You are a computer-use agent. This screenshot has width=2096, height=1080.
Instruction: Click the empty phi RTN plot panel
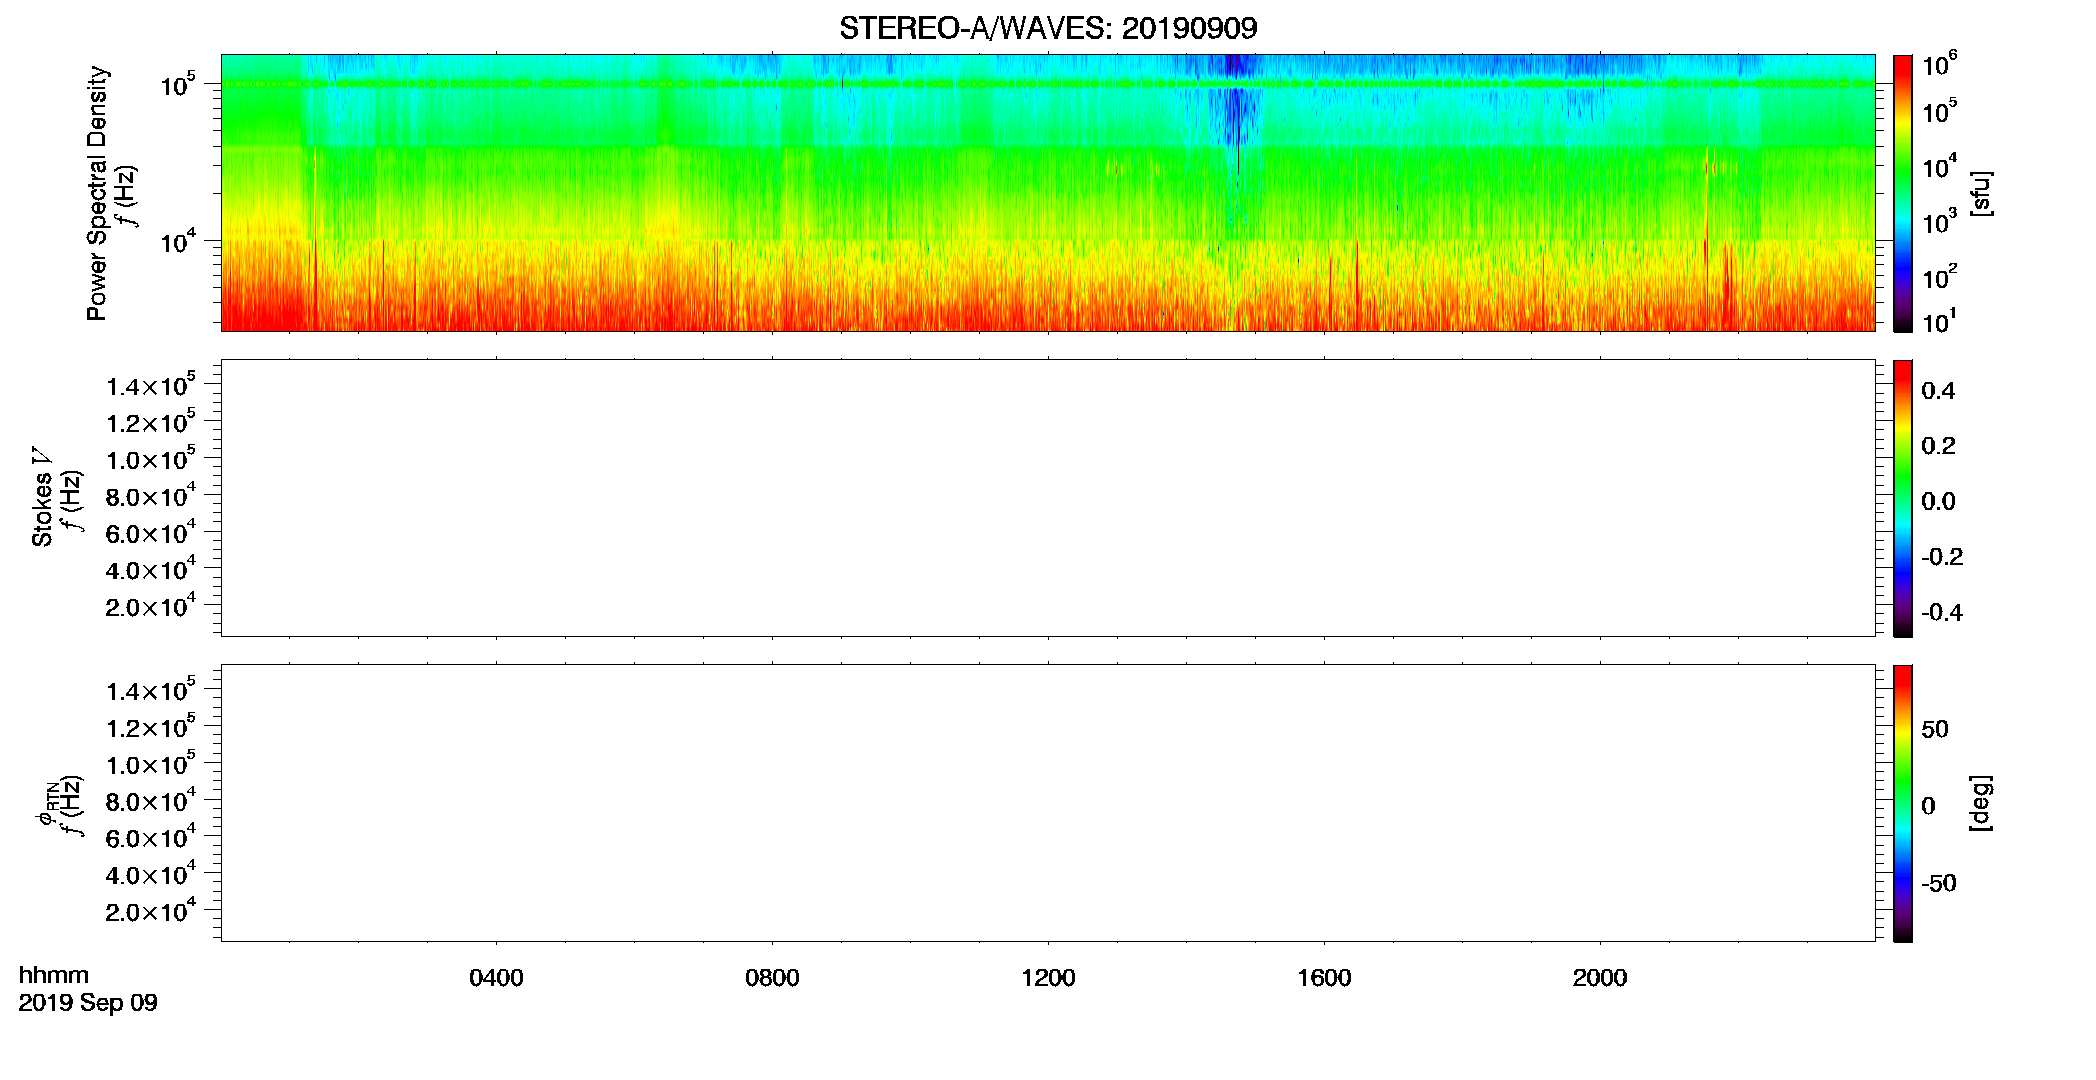click(1048, 803)
